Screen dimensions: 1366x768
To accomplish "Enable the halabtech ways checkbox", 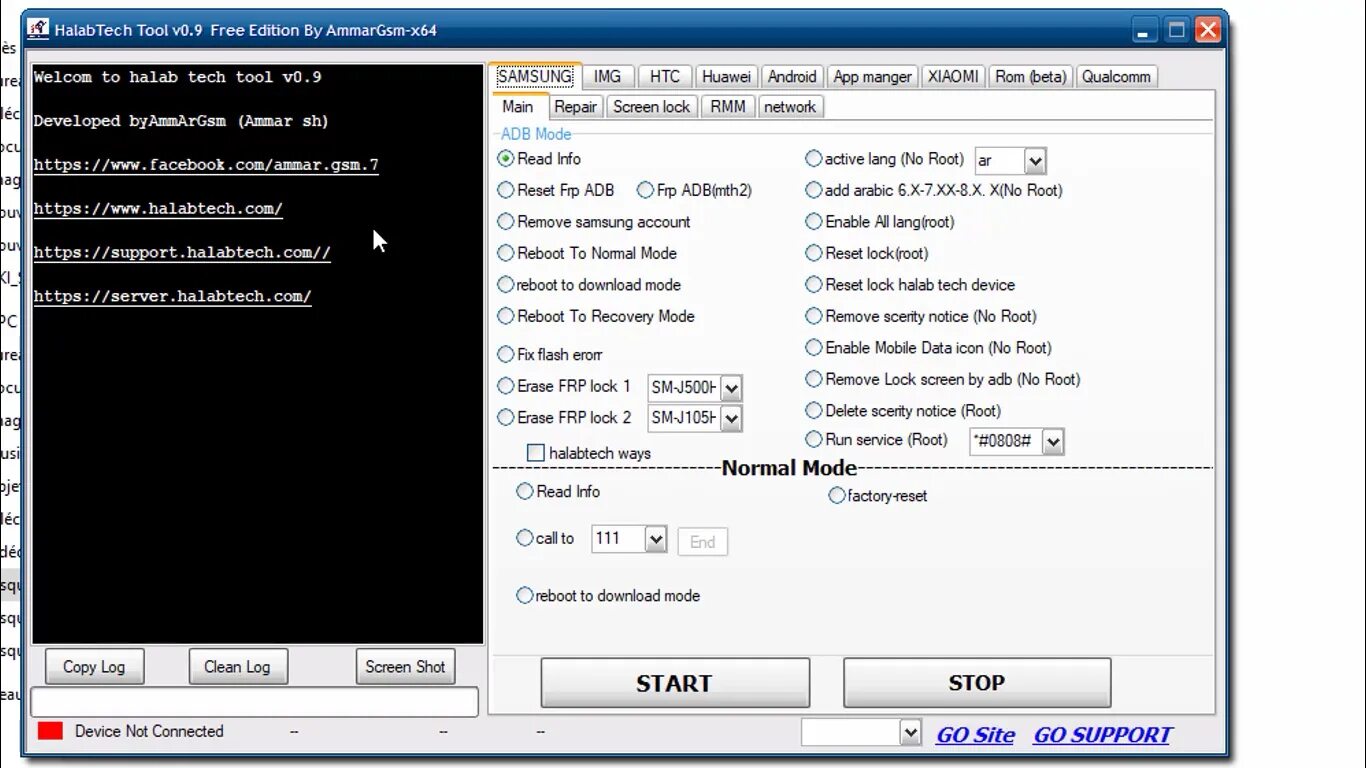I will click(x=536, y=453).
